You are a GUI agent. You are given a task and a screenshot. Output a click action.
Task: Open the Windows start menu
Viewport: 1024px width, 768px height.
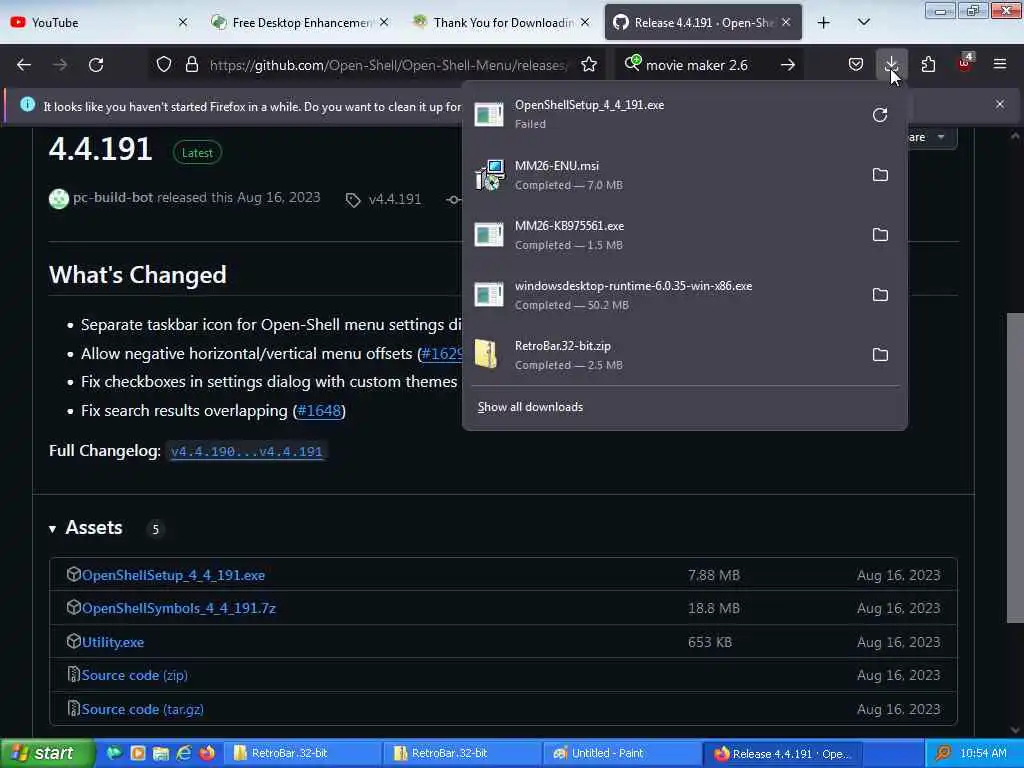(46, 753)
